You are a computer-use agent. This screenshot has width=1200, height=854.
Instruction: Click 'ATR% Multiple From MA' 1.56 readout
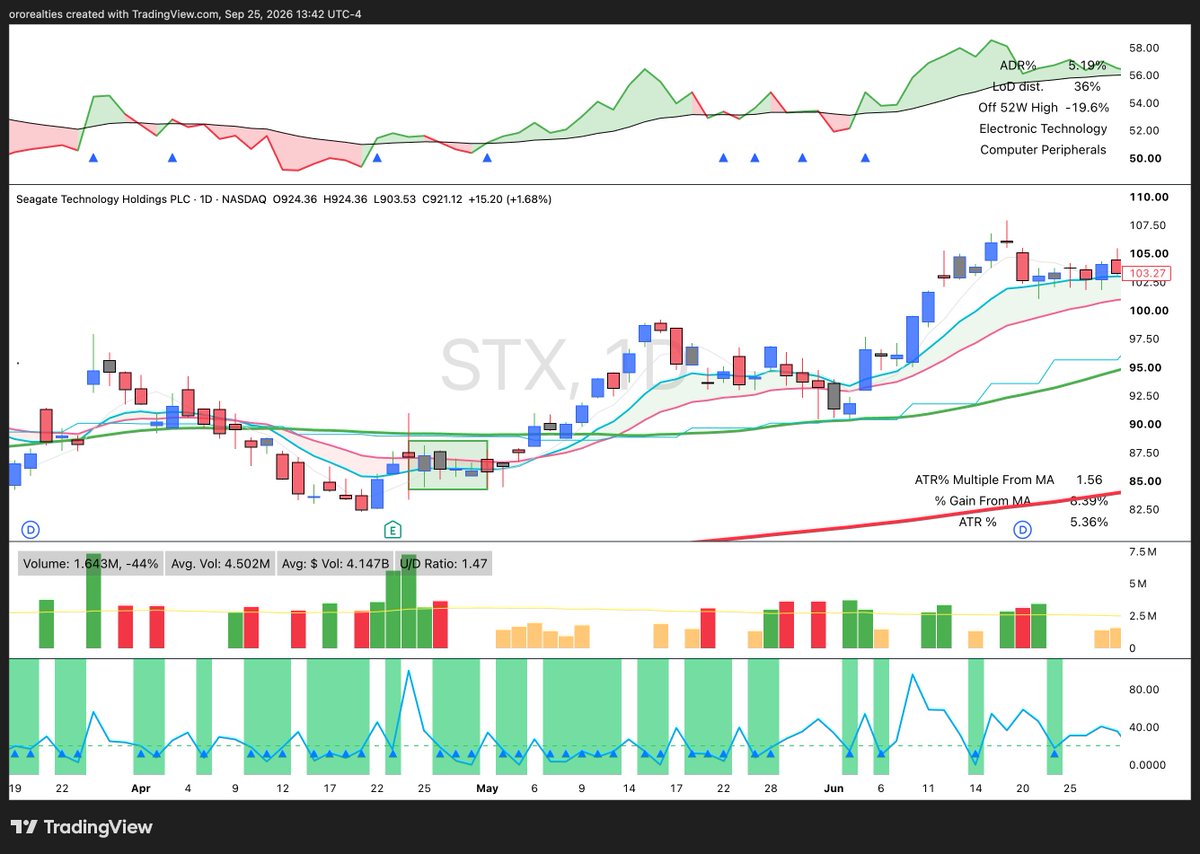[1011, 480]
